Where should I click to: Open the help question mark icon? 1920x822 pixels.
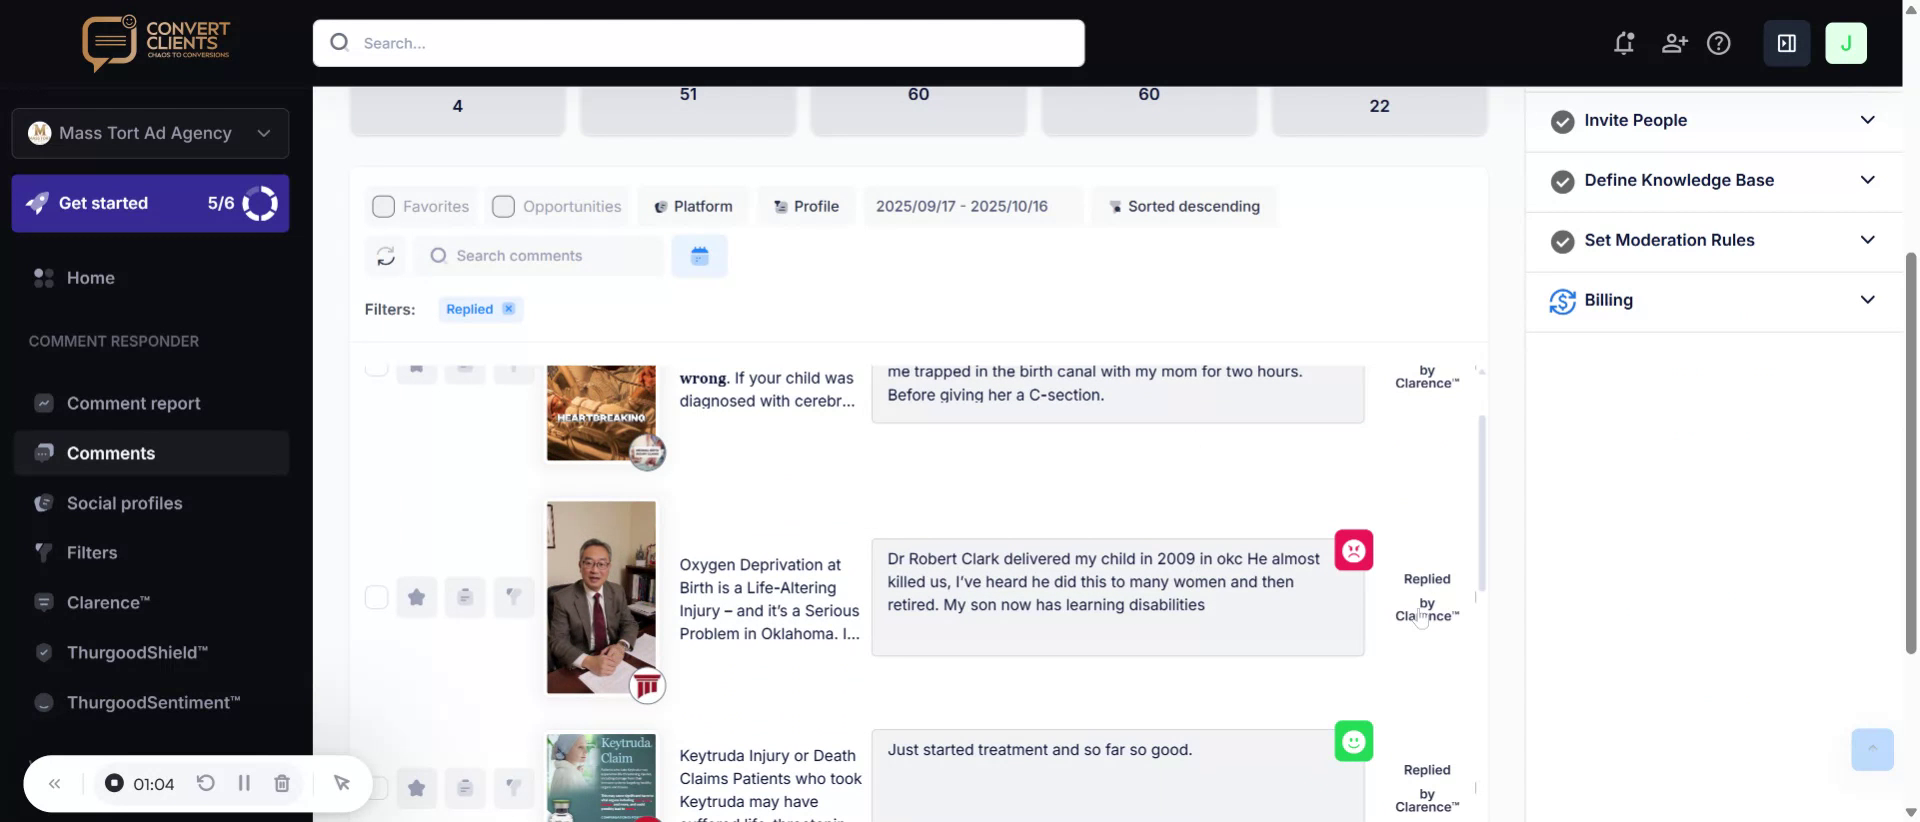coord(1719,43)
